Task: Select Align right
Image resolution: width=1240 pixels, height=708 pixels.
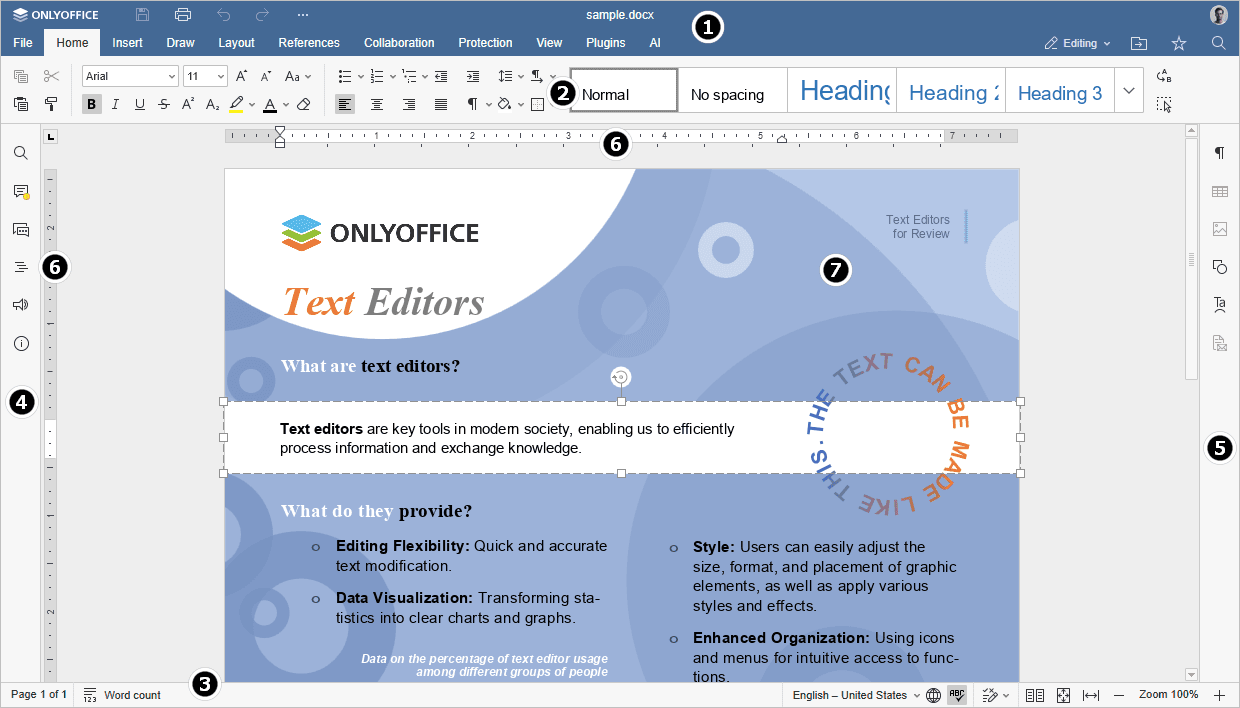Action: 409,104
